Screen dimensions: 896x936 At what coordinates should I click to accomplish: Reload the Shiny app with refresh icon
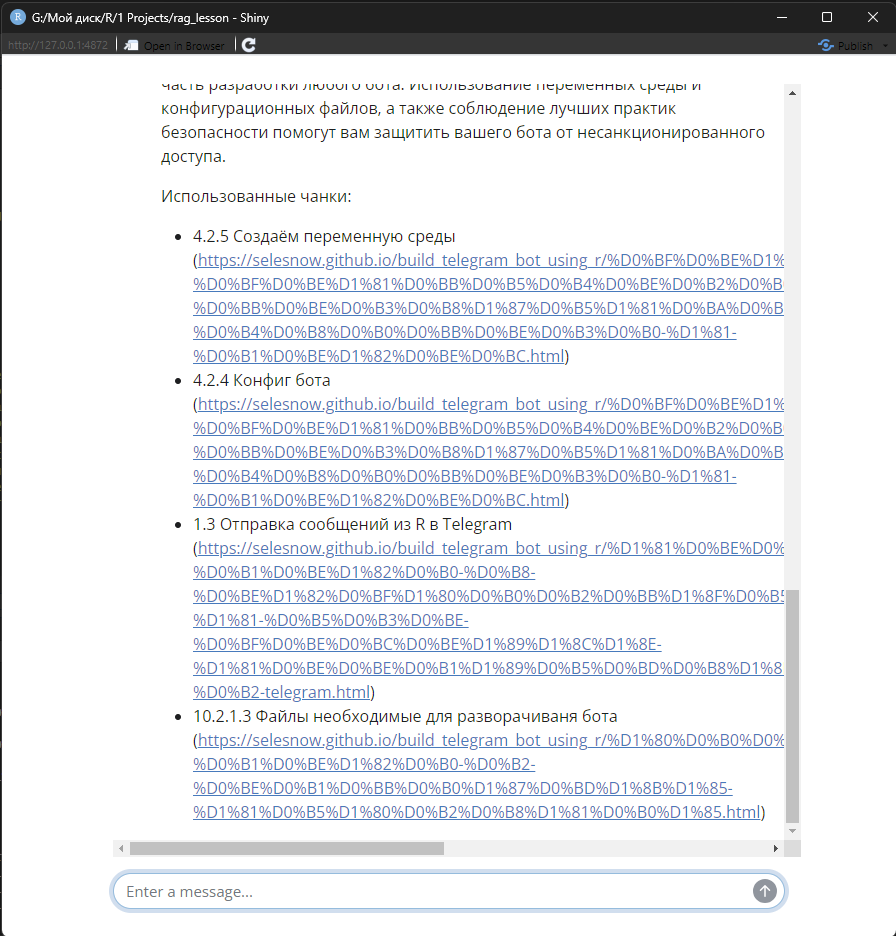tap(249, 45)
